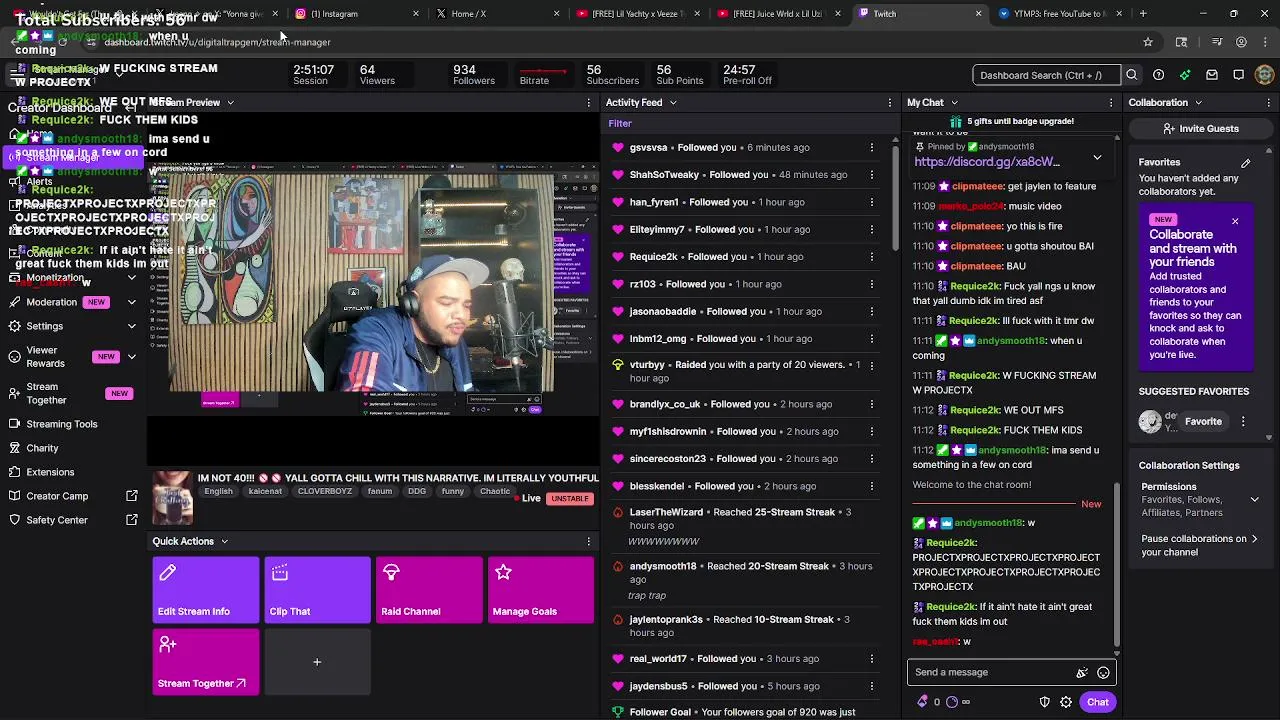This screenshot has height=720, width=1280.
Task: Expand the Quick Actions panel dropdown
Action: (x=224, y=541)
